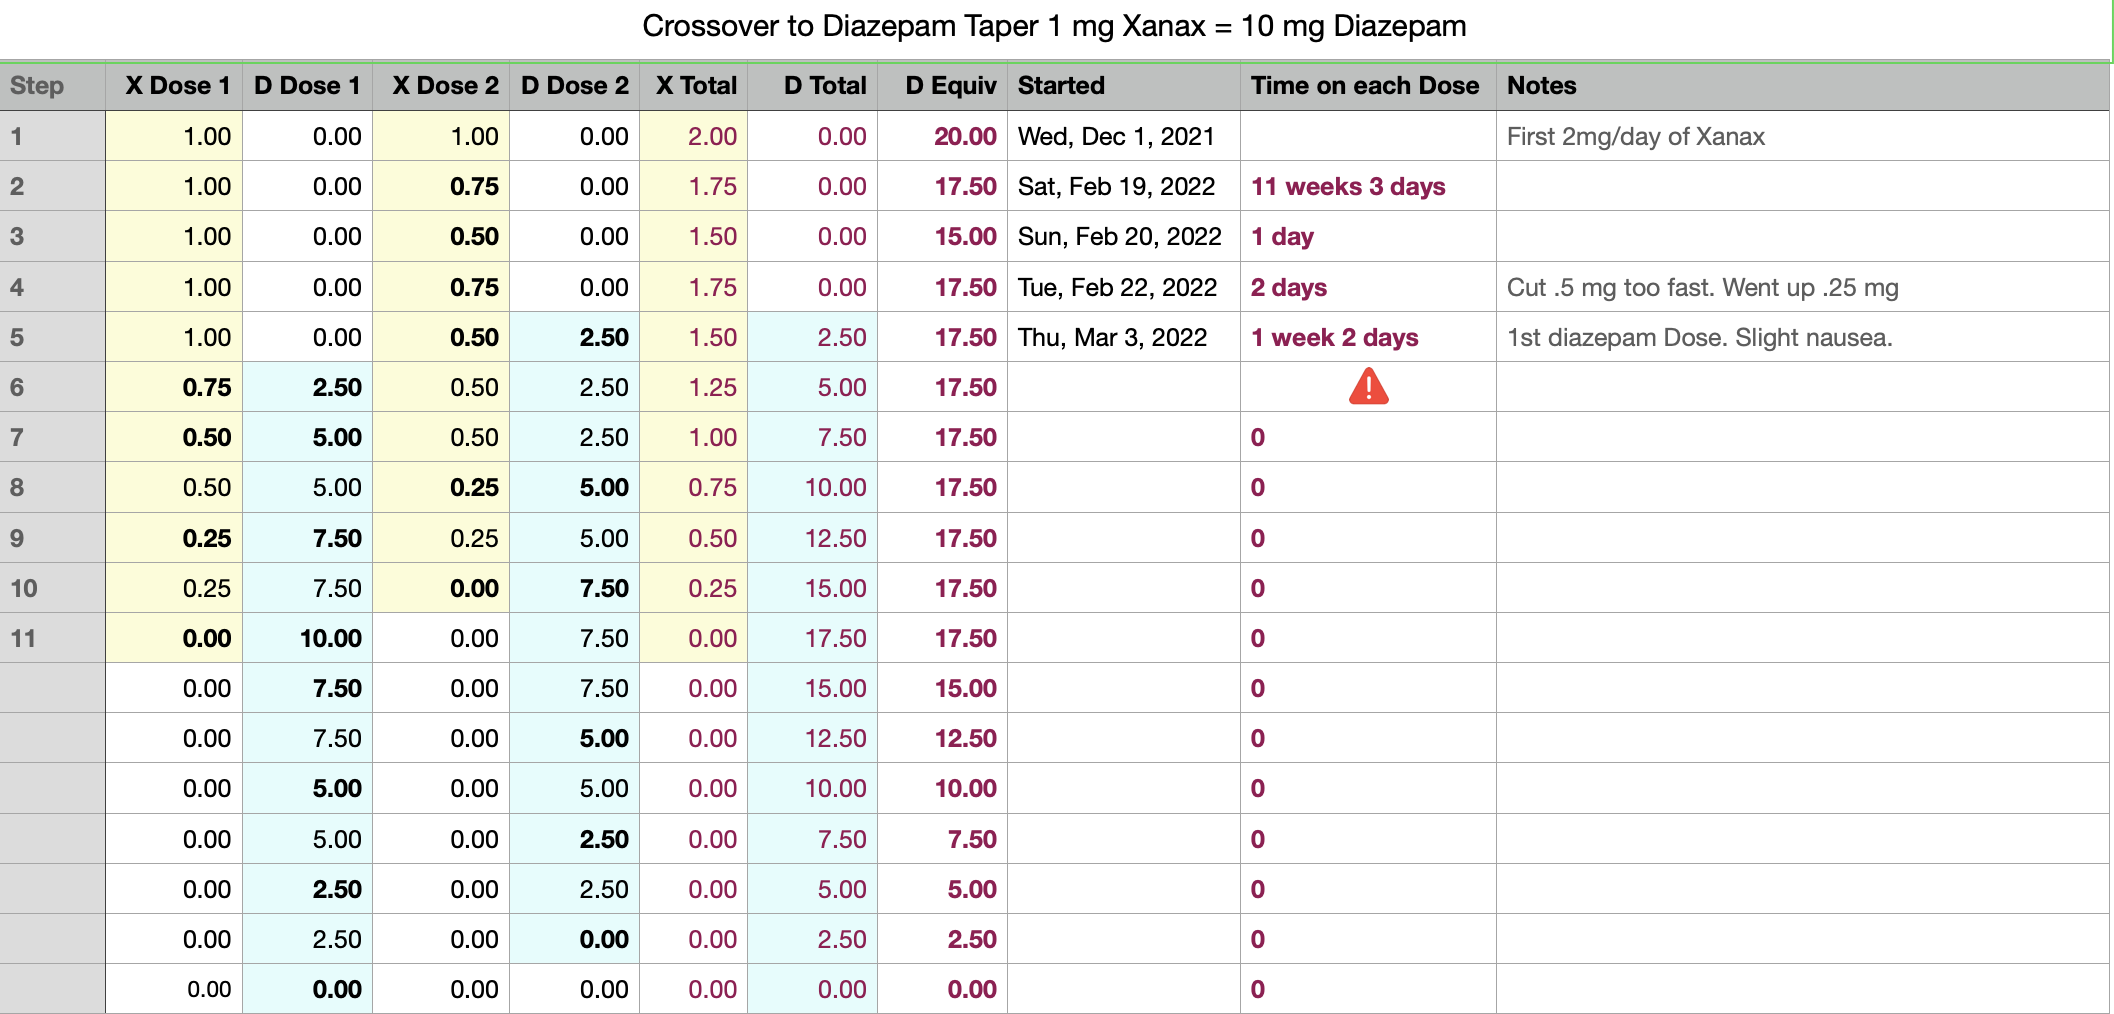Select final D Equiv cell '0.00' in last row
The width and height of the screenshot is (2114, 1014).
pos(942,989)
